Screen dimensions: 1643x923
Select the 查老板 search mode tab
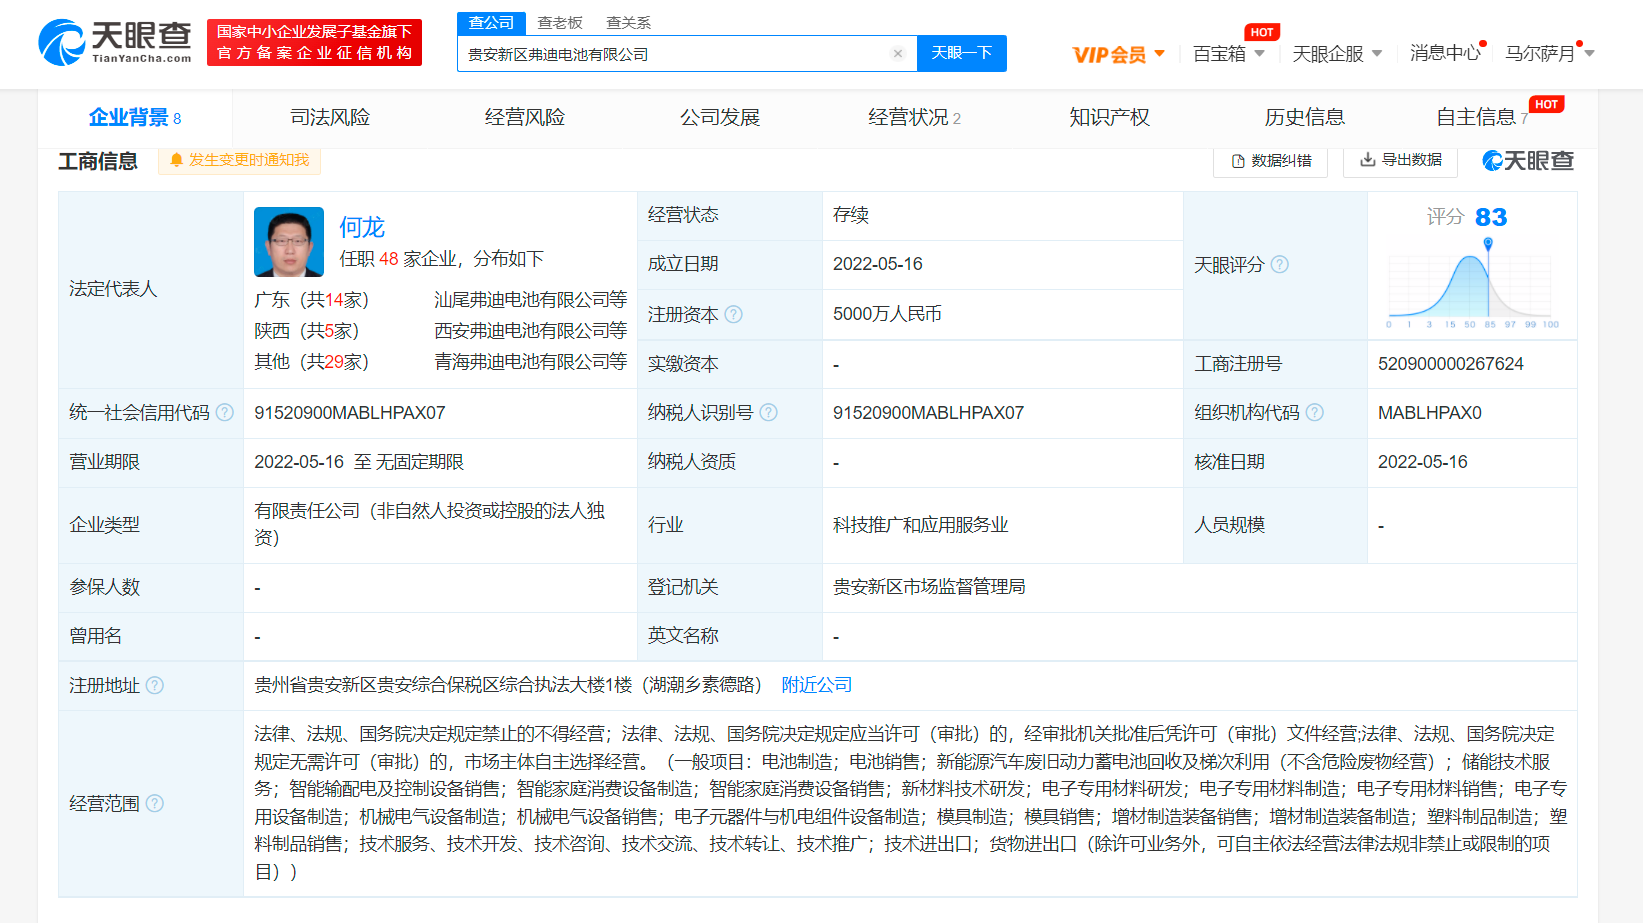tap(560, 23)
